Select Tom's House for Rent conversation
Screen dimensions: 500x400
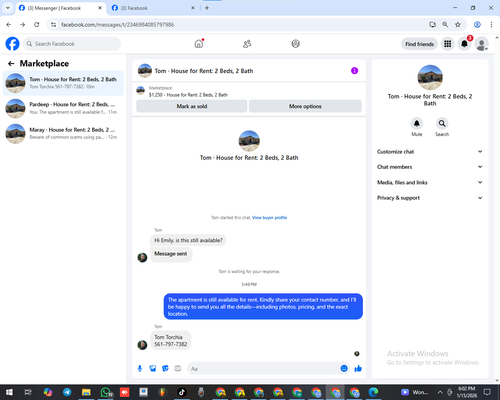pyautogui.click(x=63, y=83)
